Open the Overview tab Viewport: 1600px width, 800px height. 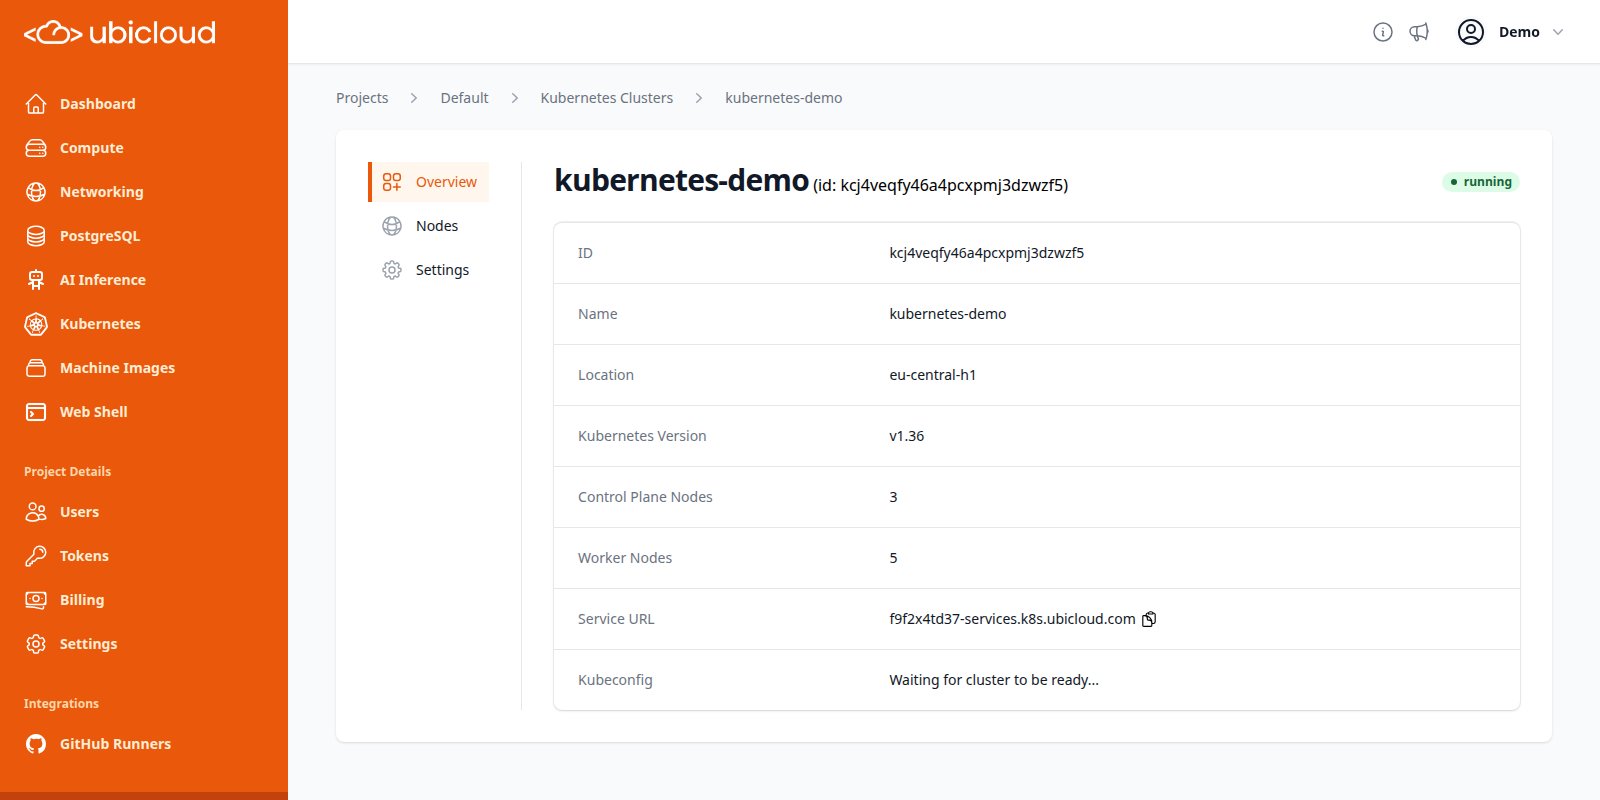pyautogui.click(x=429, y=182)
